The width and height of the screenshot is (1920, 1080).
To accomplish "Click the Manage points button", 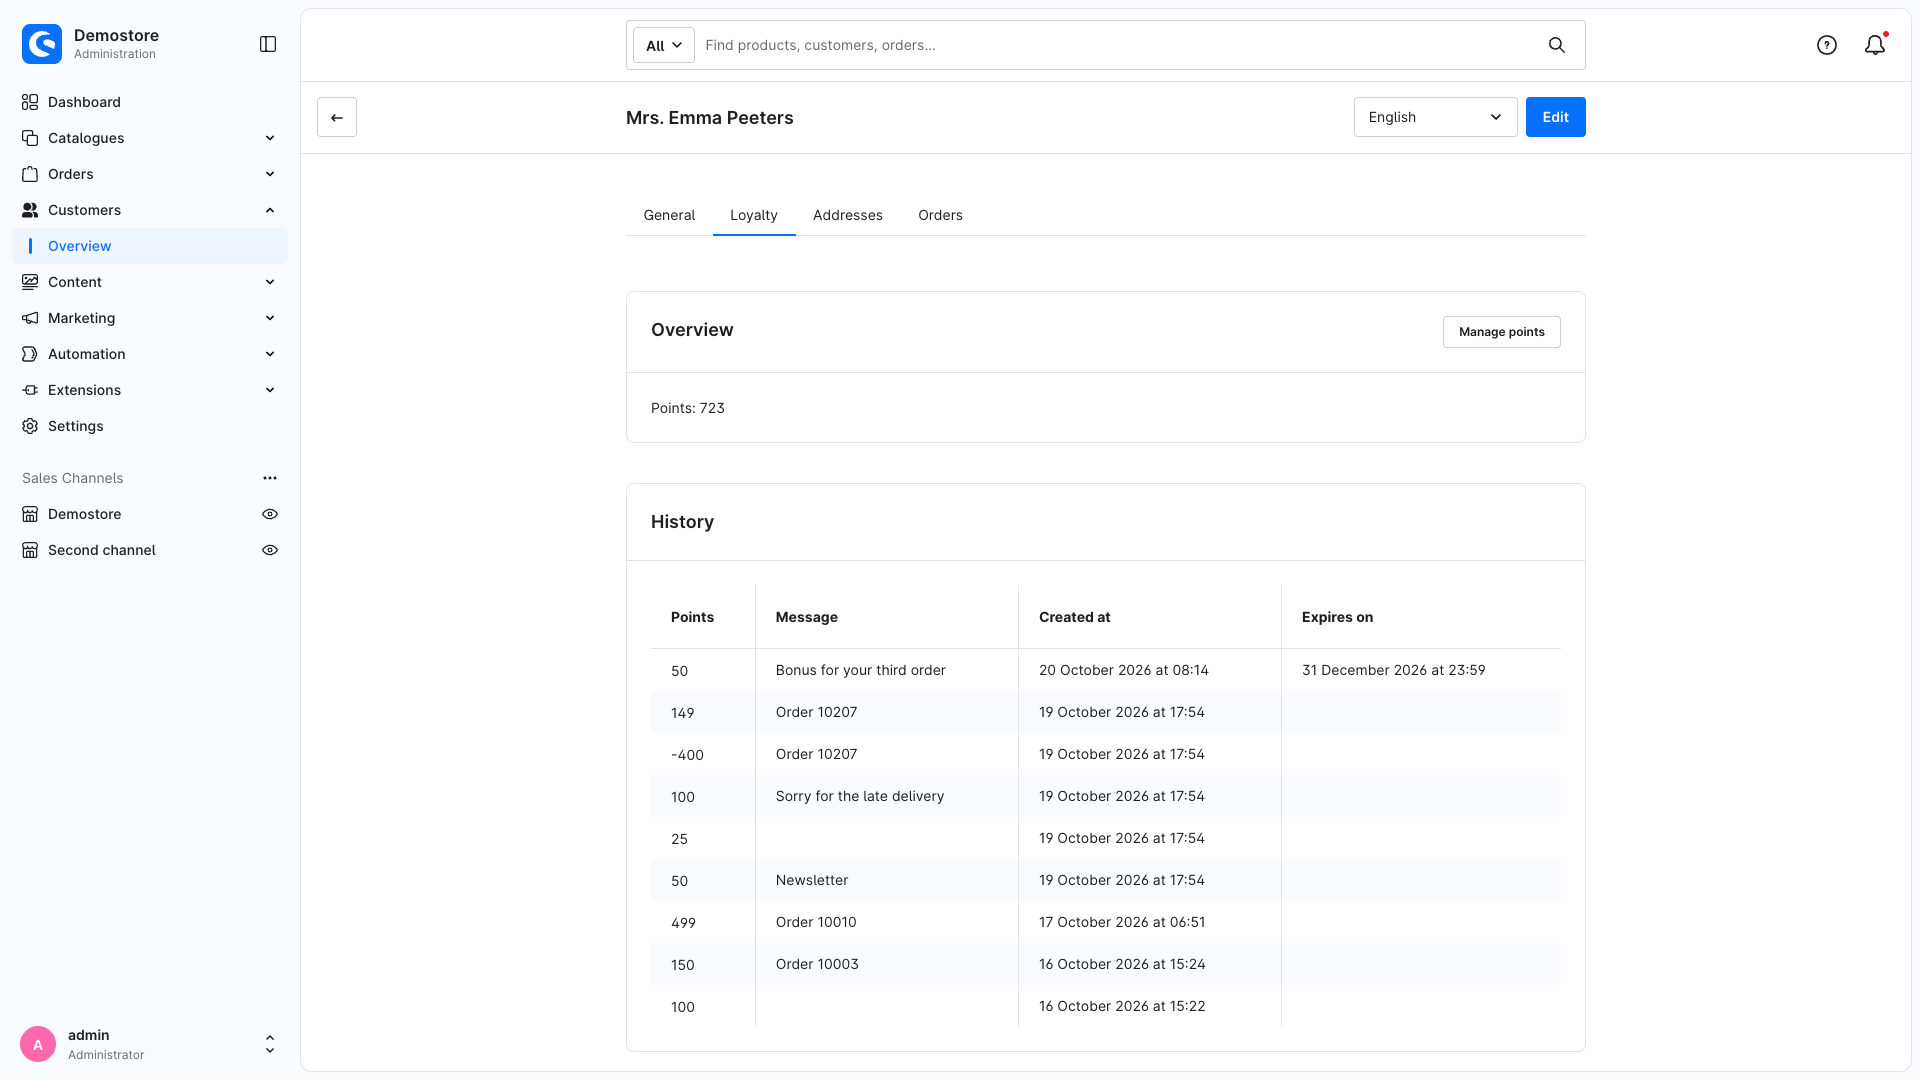I will coord(1502,332).
